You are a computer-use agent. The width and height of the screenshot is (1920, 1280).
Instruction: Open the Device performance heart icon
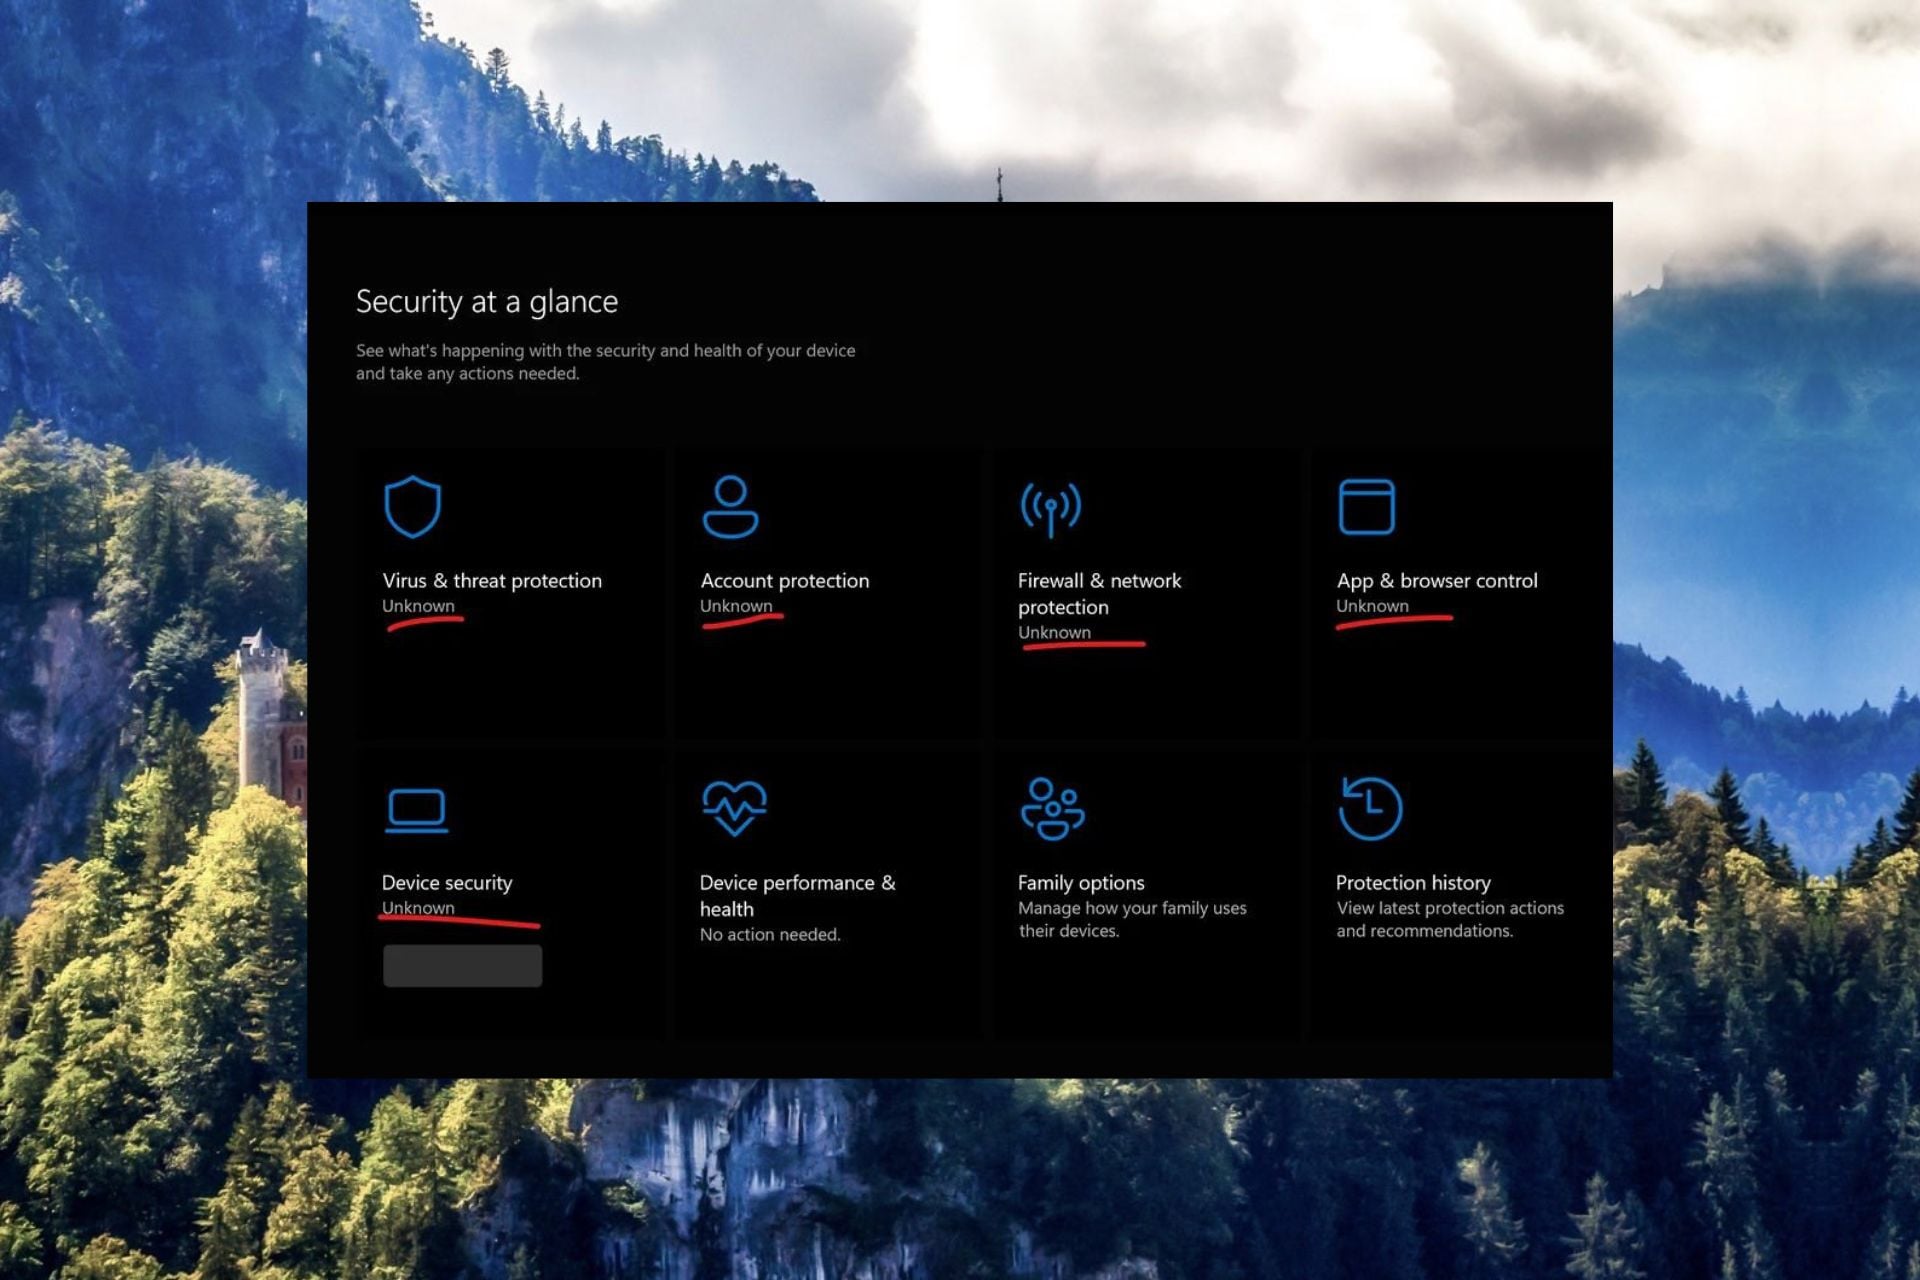click(734, 808)
